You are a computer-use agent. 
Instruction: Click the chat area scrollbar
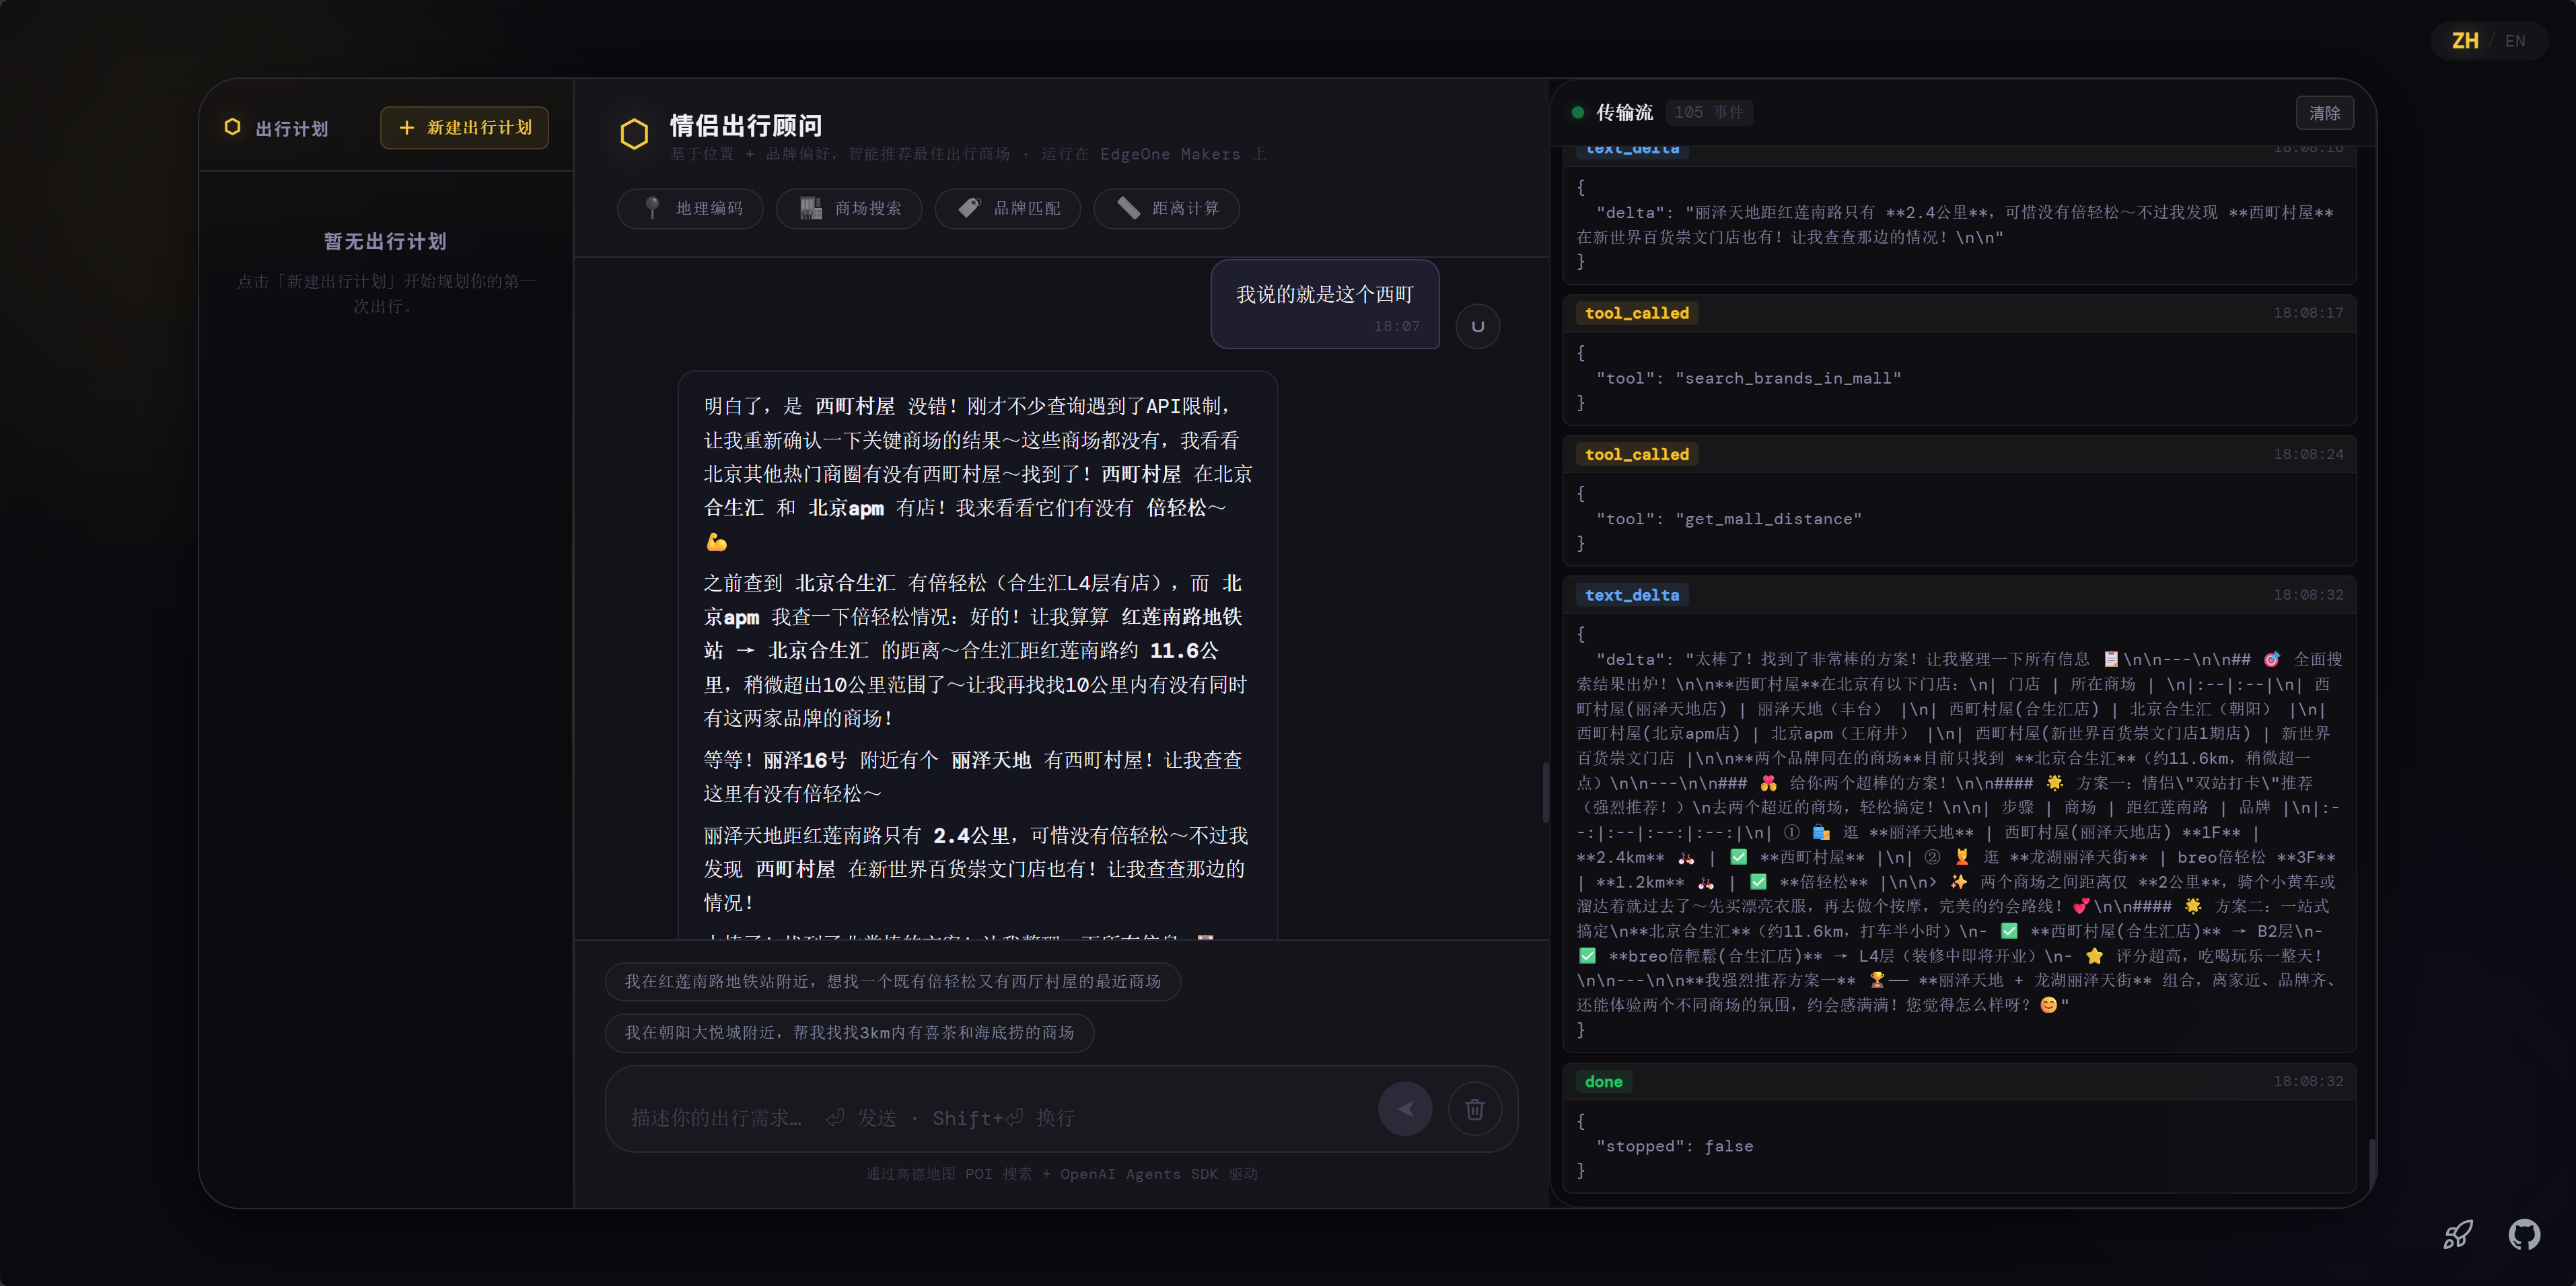tap(1545, 792)
